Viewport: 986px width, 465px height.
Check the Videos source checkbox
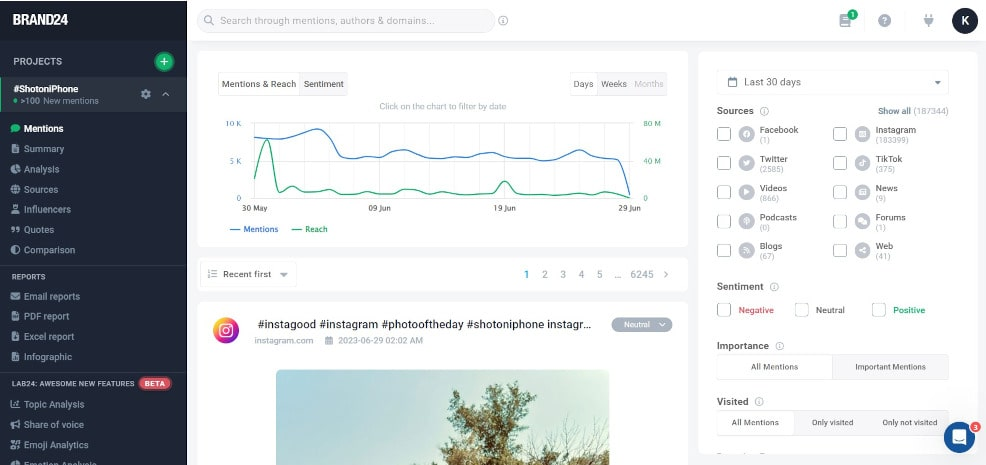pyautogui.click(x=724, y=192)
